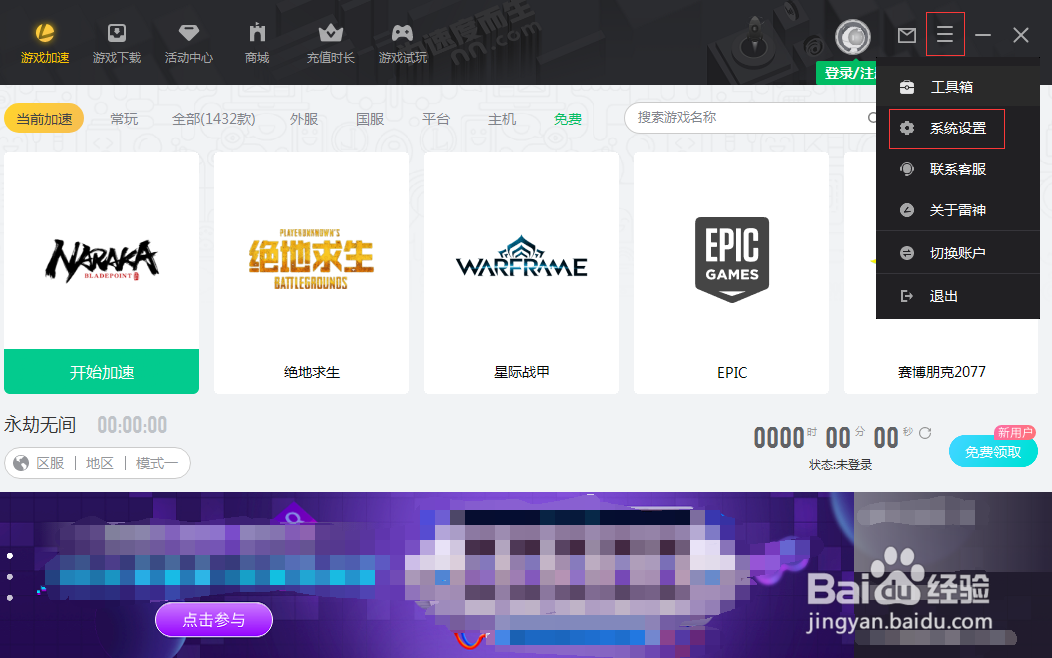Open the 地区 selector
The width and height of the screenshot is (1052, 658).
[x=99, y=463]
